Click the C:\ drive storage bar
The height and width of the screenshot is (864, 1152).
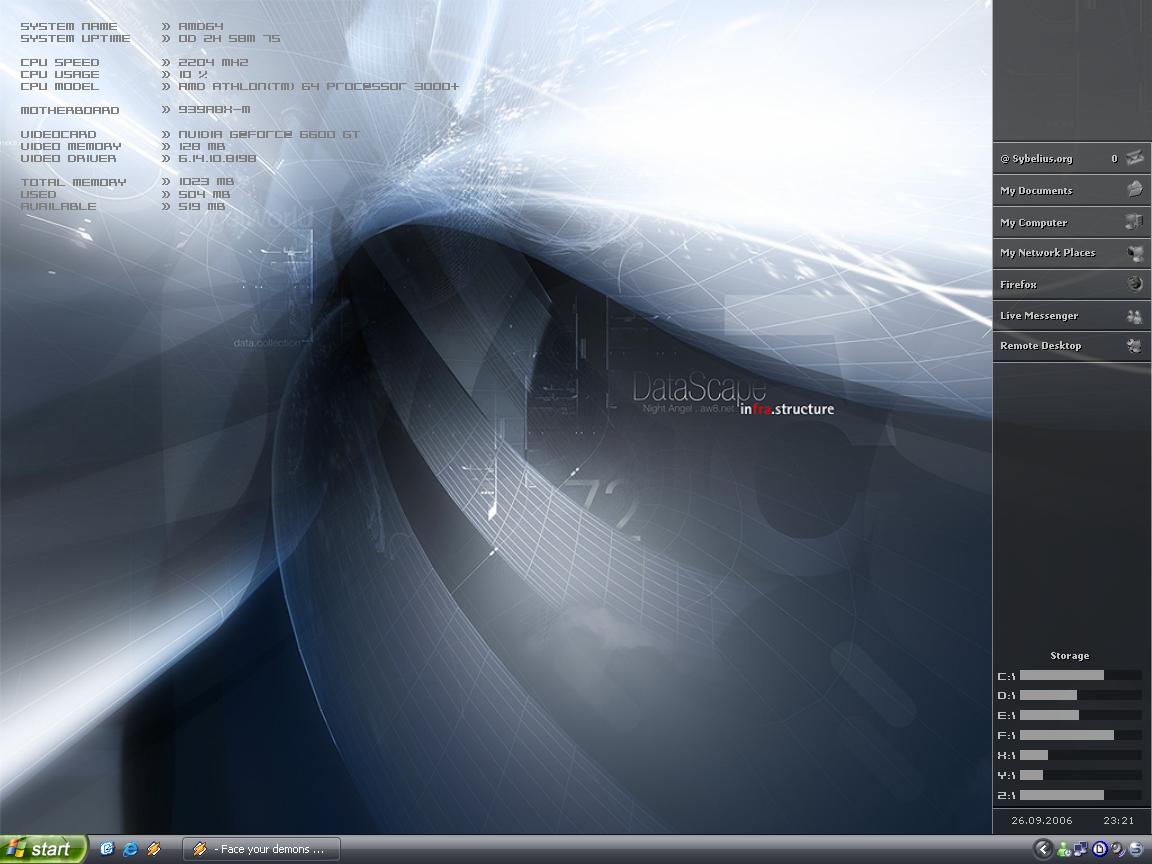coord(1080,676)
